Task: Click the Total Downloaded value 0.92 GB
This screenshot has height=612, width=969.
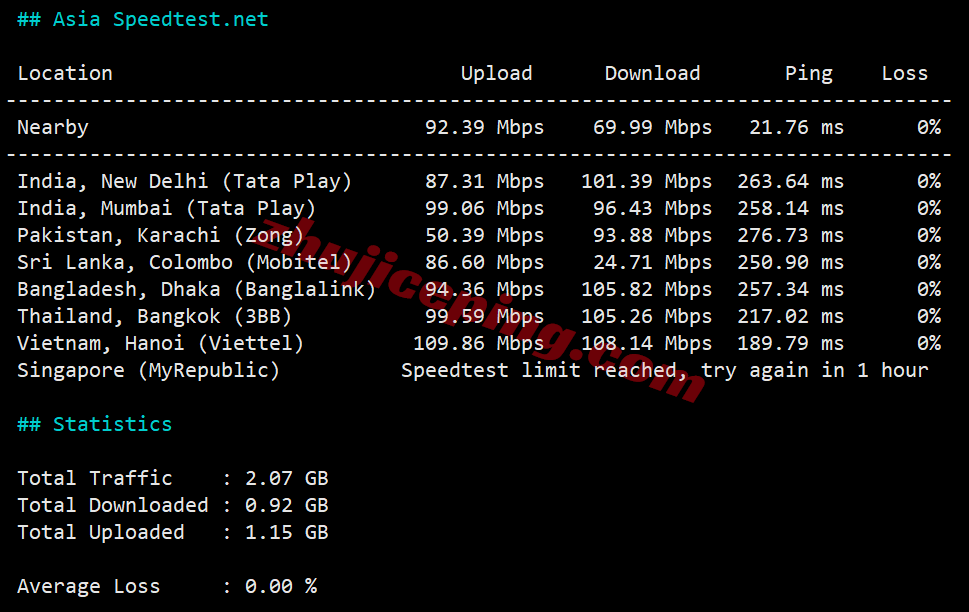Action: tap(287, 505)
